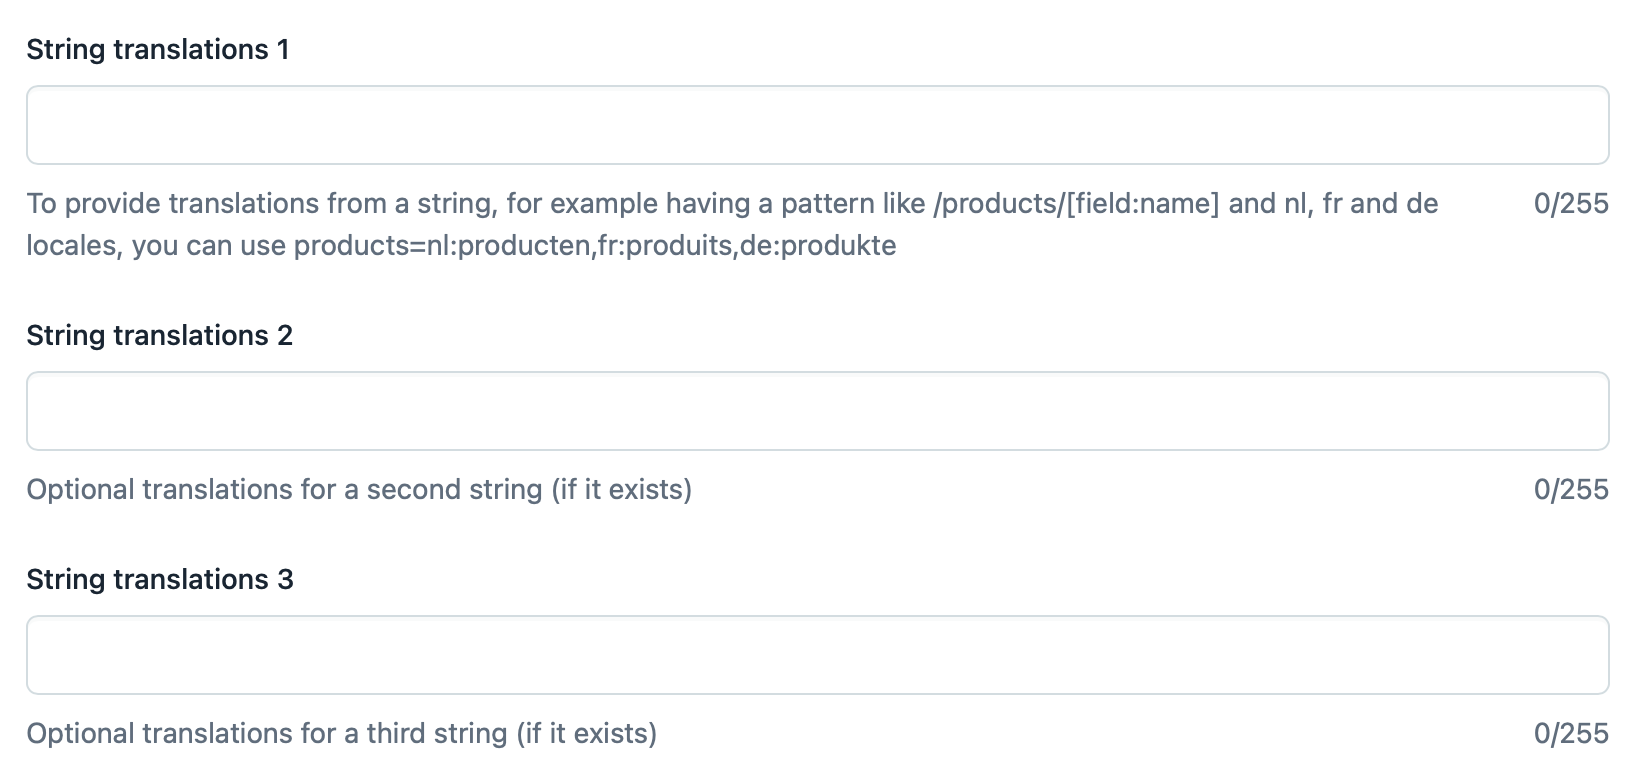Click the "String translations 2" label

(159, 336)
